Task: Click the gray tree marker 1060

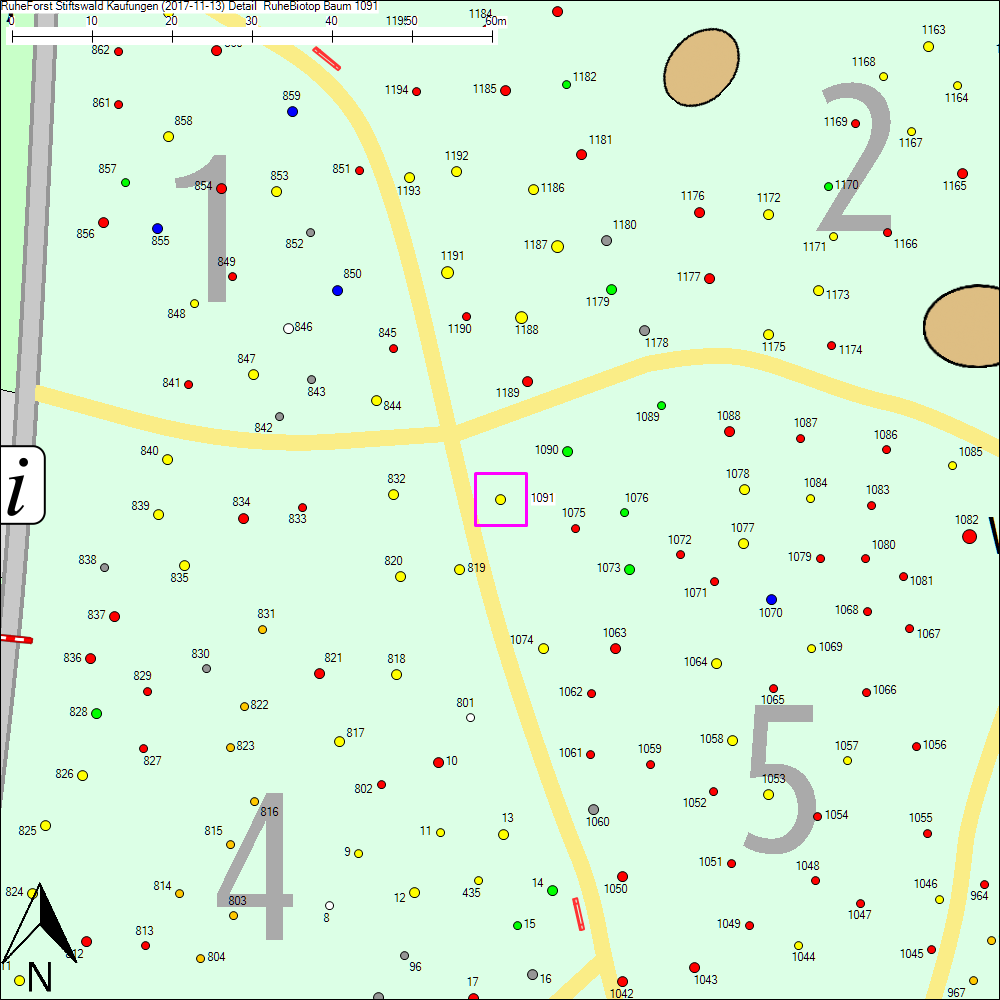Action: click(593, 809)
